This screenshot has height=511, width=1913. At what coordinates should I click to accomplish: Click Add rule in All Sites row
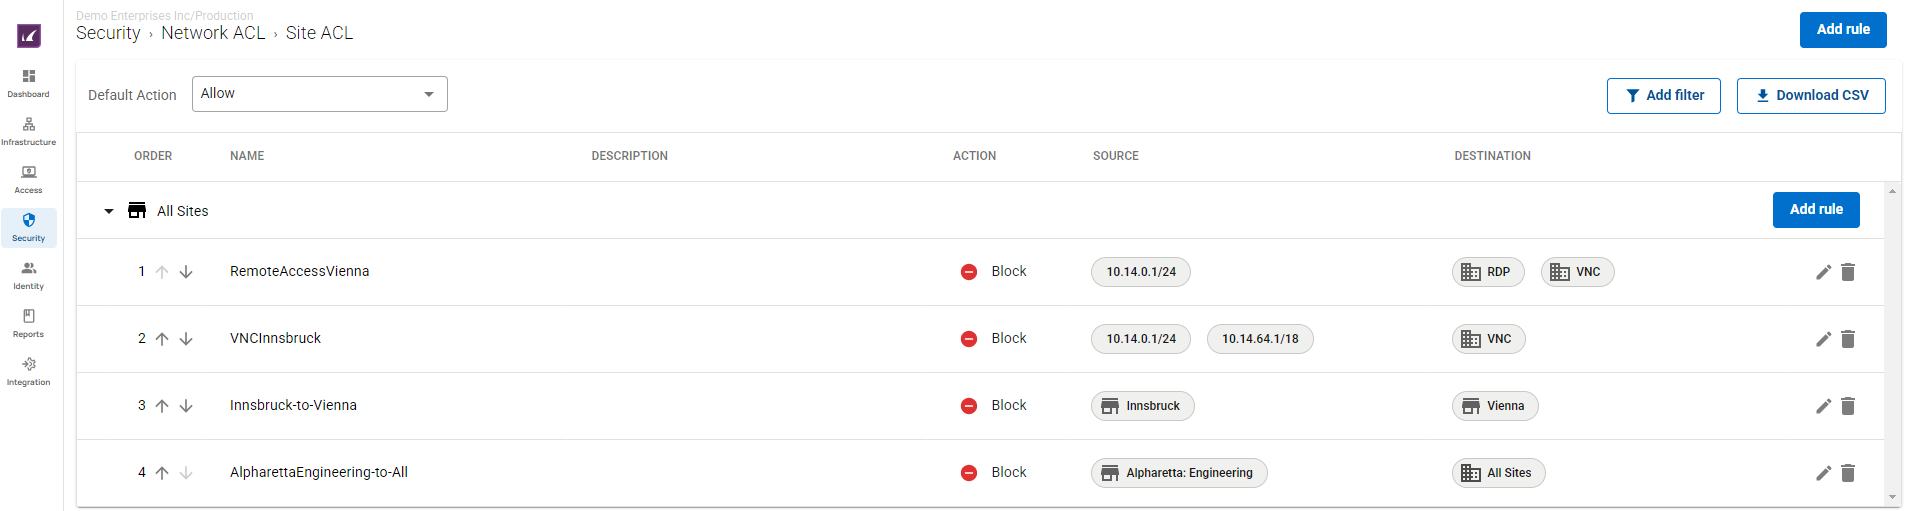pos(1816,210)
